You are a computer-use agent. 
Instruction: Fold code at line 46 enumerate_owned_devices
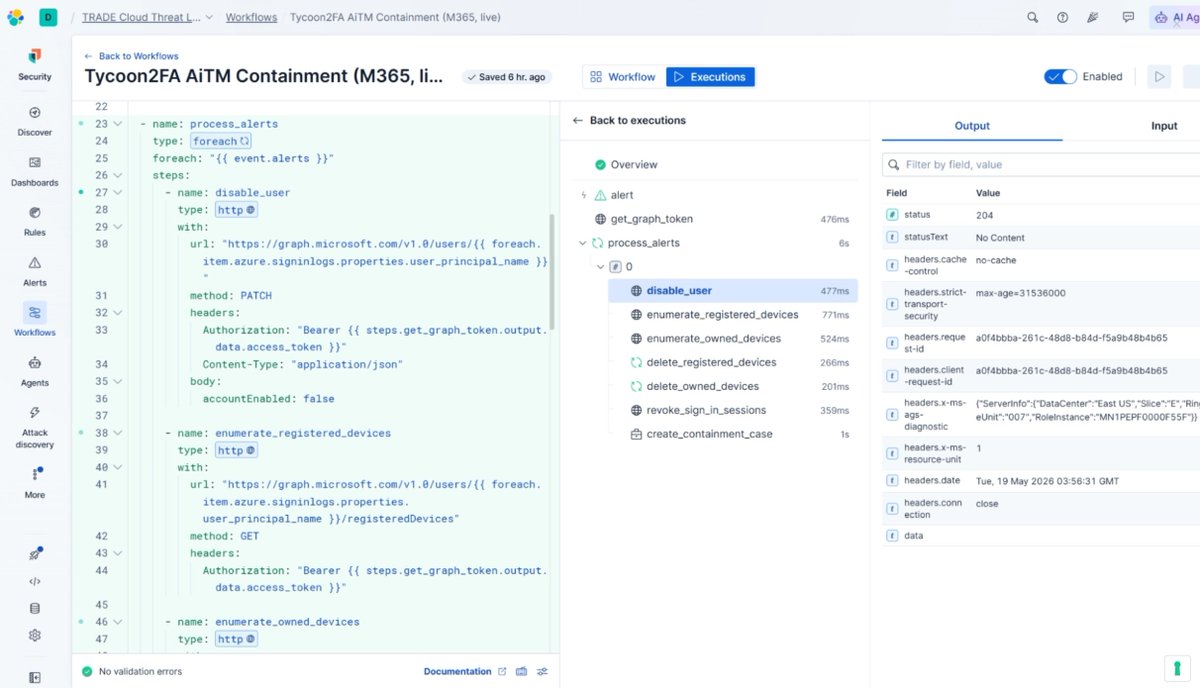pos(117,621)
